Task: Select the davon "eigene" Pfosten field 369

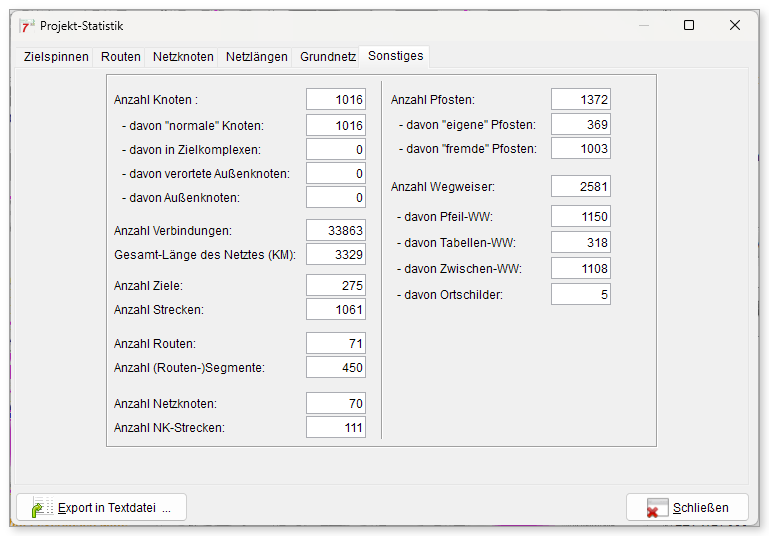Action: [x=581, y=125]
